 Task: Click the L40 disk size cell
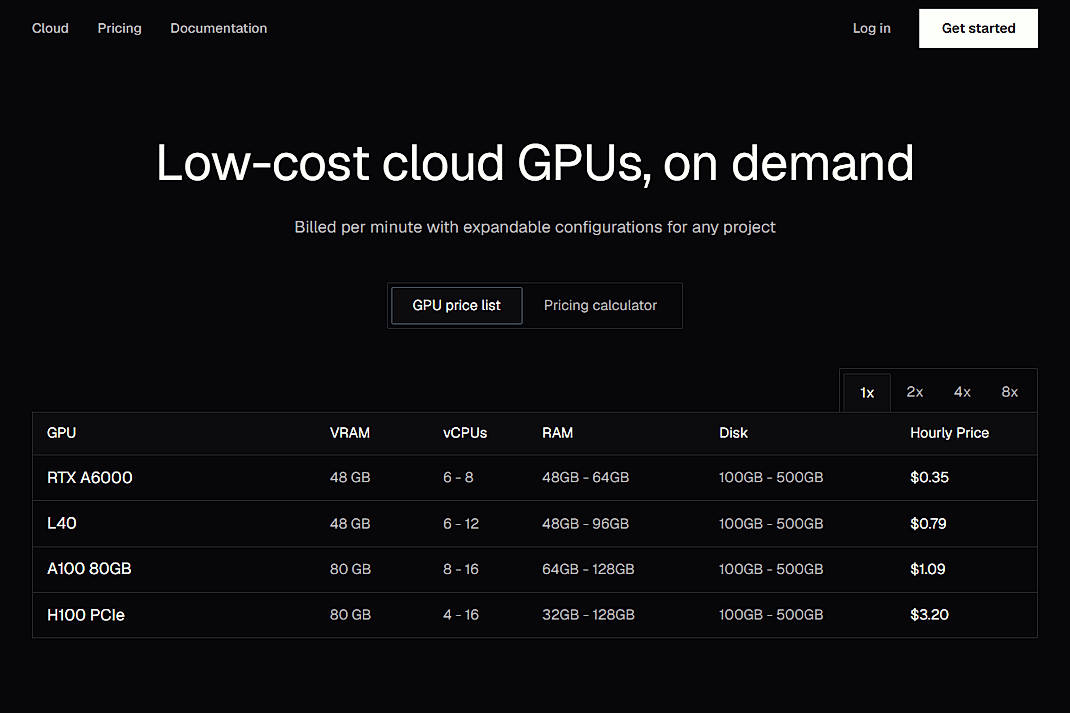coord(771,523)
